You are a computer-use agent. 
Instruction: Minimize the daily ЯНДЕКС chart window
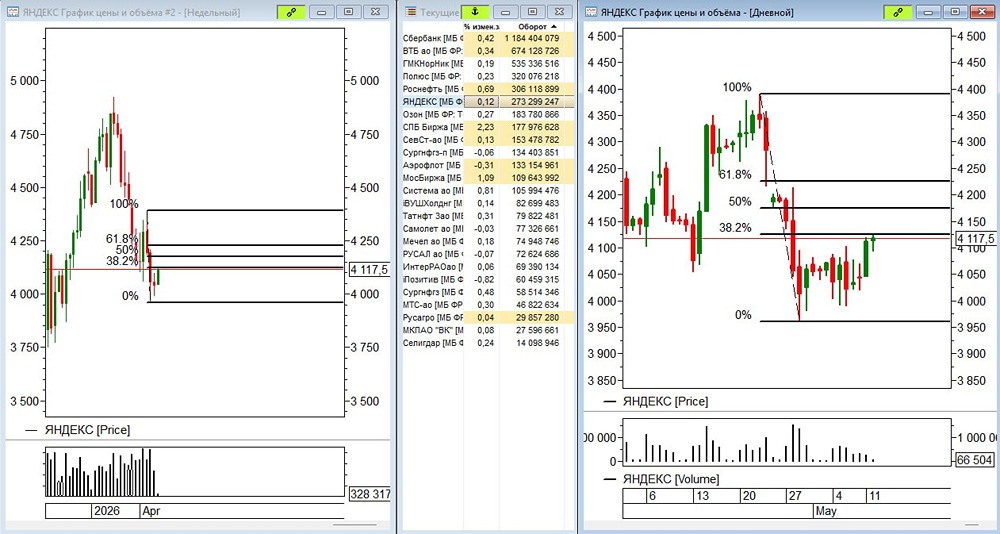(x=928, y=12)
